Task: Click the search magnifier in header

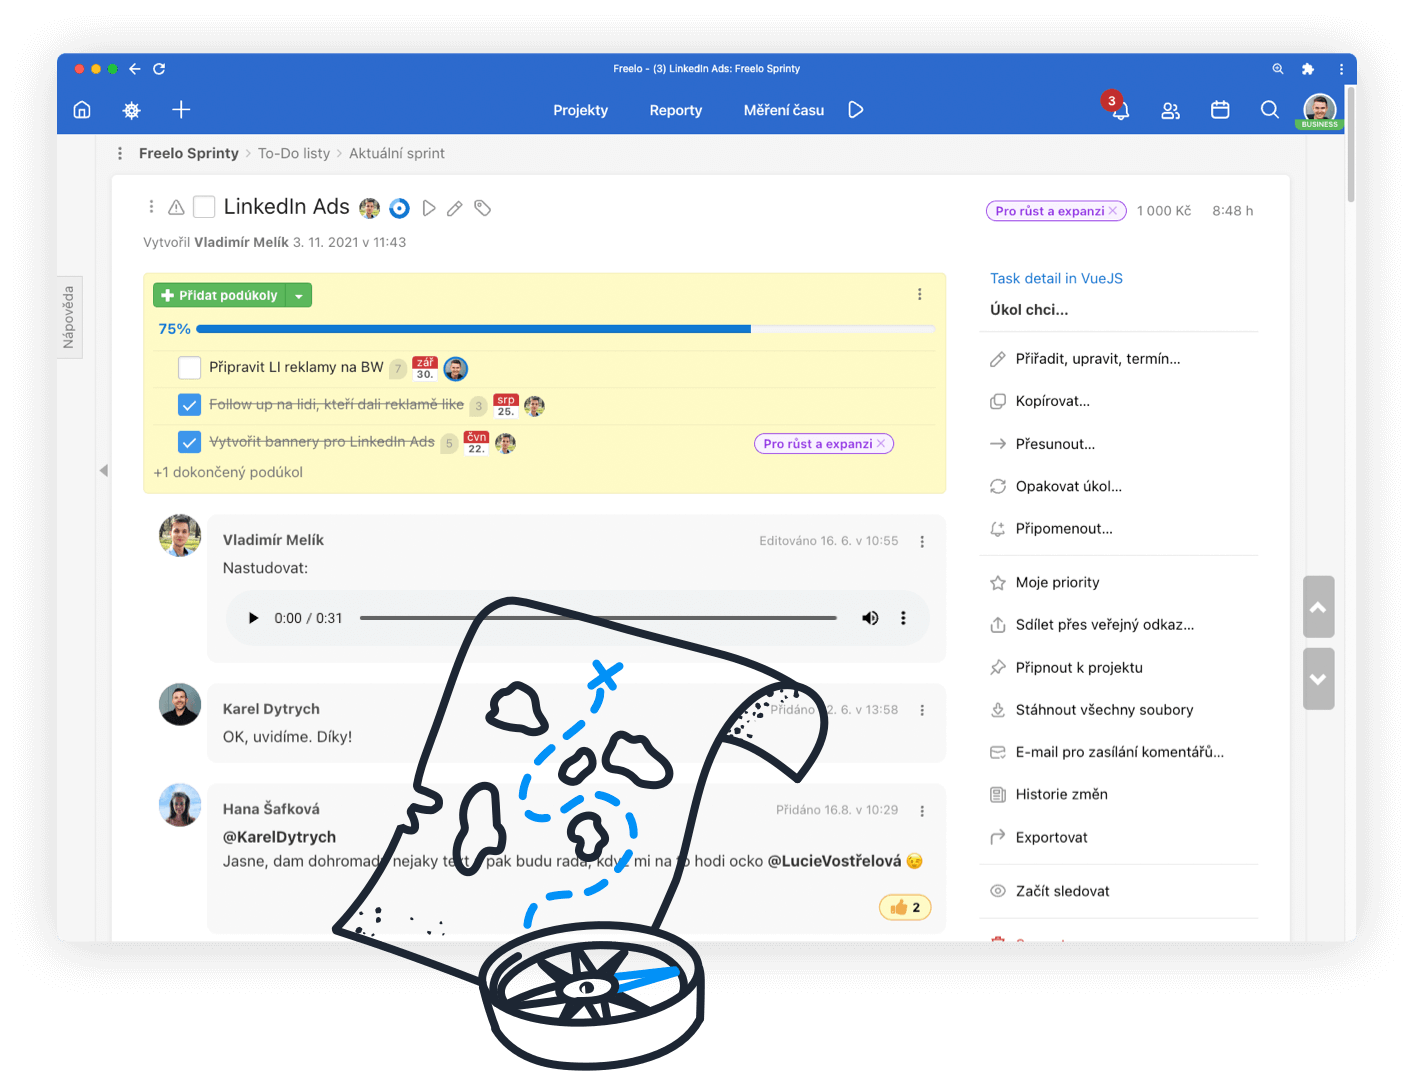Action: 1270,110
